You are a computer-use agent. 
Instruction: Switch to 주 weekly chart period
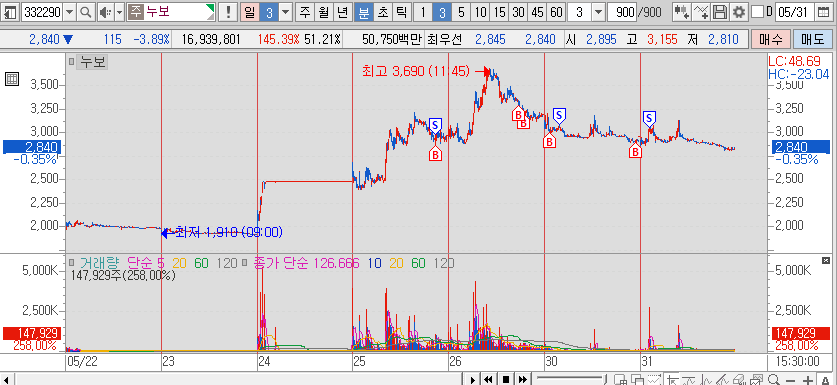click(304, 11)
